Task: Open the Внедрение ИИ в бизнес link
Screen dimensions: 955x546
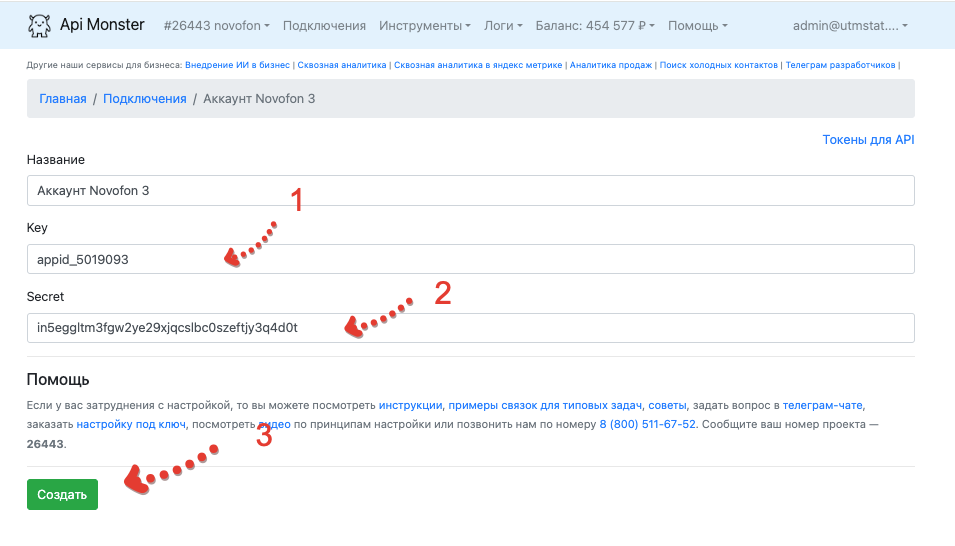Action: 238,65
